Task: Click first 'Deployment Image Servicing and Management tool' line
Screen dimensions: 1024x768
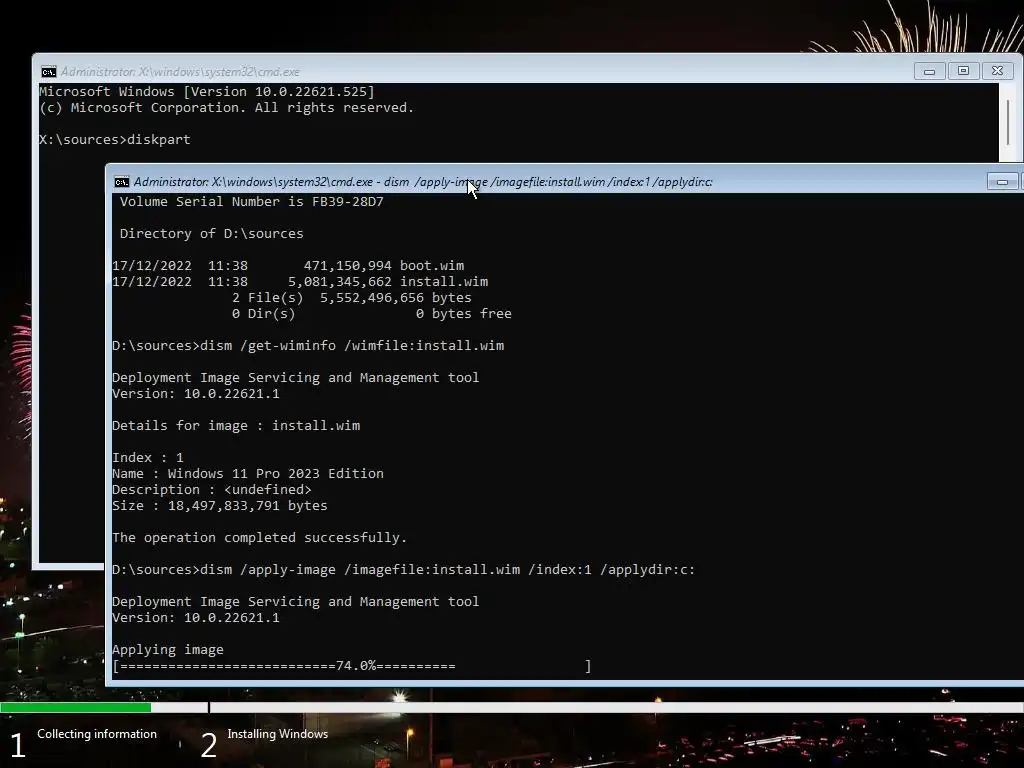Action: pyautogui.click(x=296, y=377)
